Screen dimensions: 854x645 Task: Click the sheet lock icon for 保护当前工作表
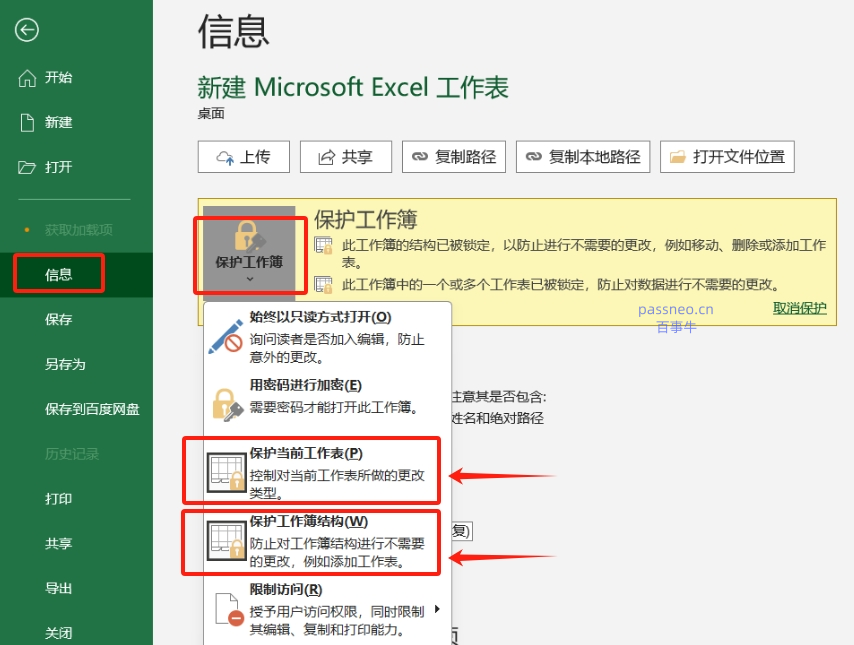coord(226,472)
